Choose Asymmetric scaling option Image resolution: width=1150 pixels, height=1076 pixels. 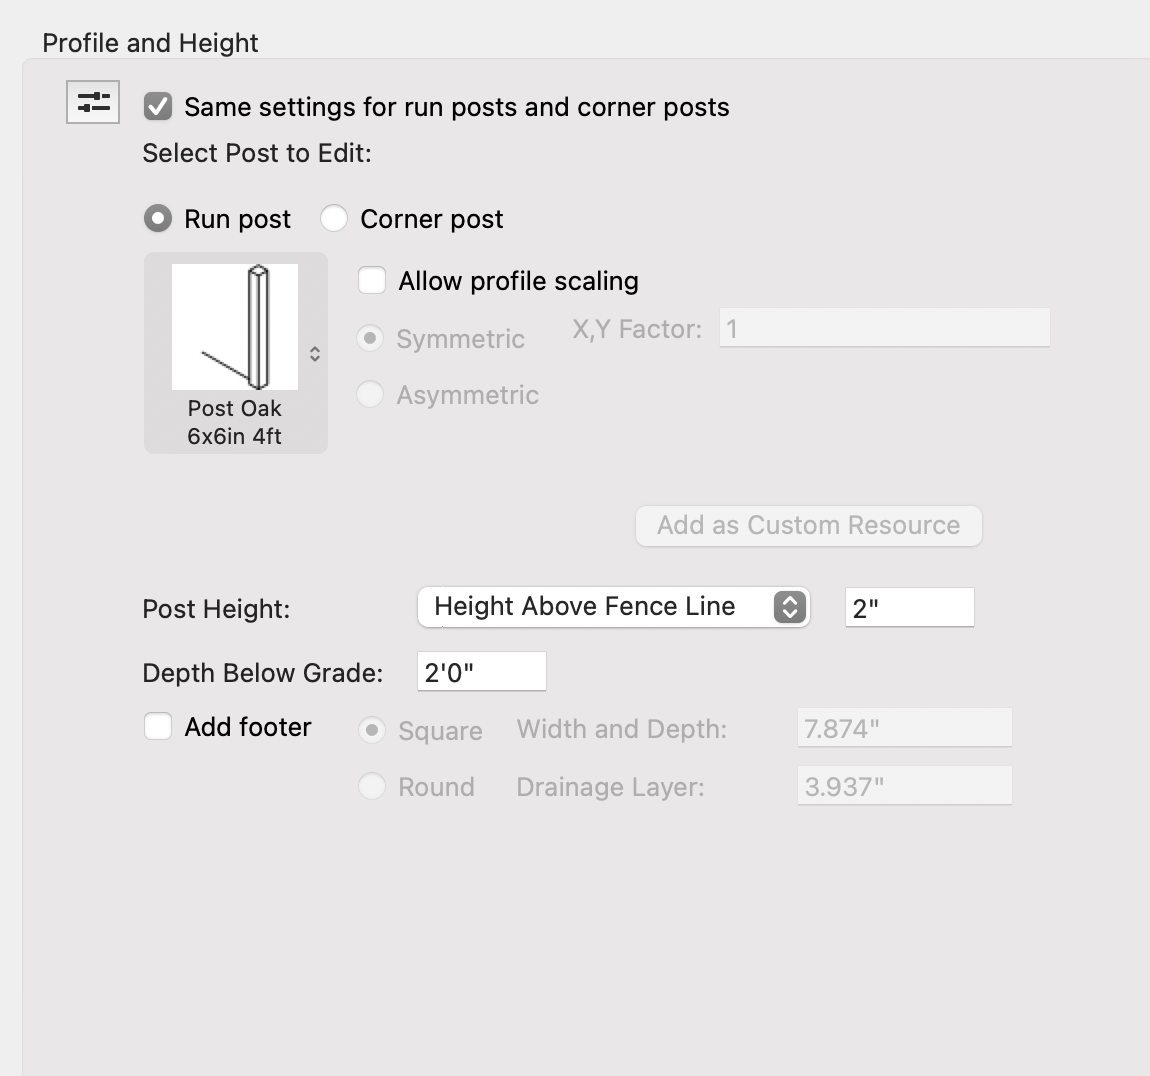[x=371, y=395]
